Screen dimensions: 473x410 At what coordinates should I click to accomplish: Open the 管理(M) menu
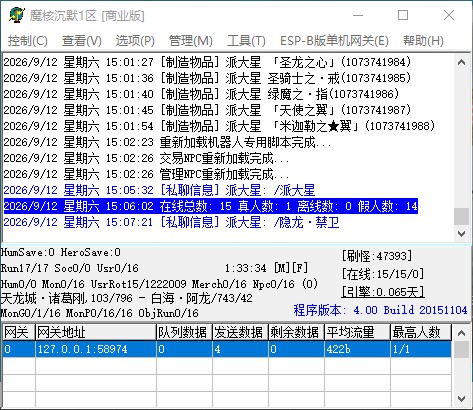pyautogui.click(x=191, y=41)
